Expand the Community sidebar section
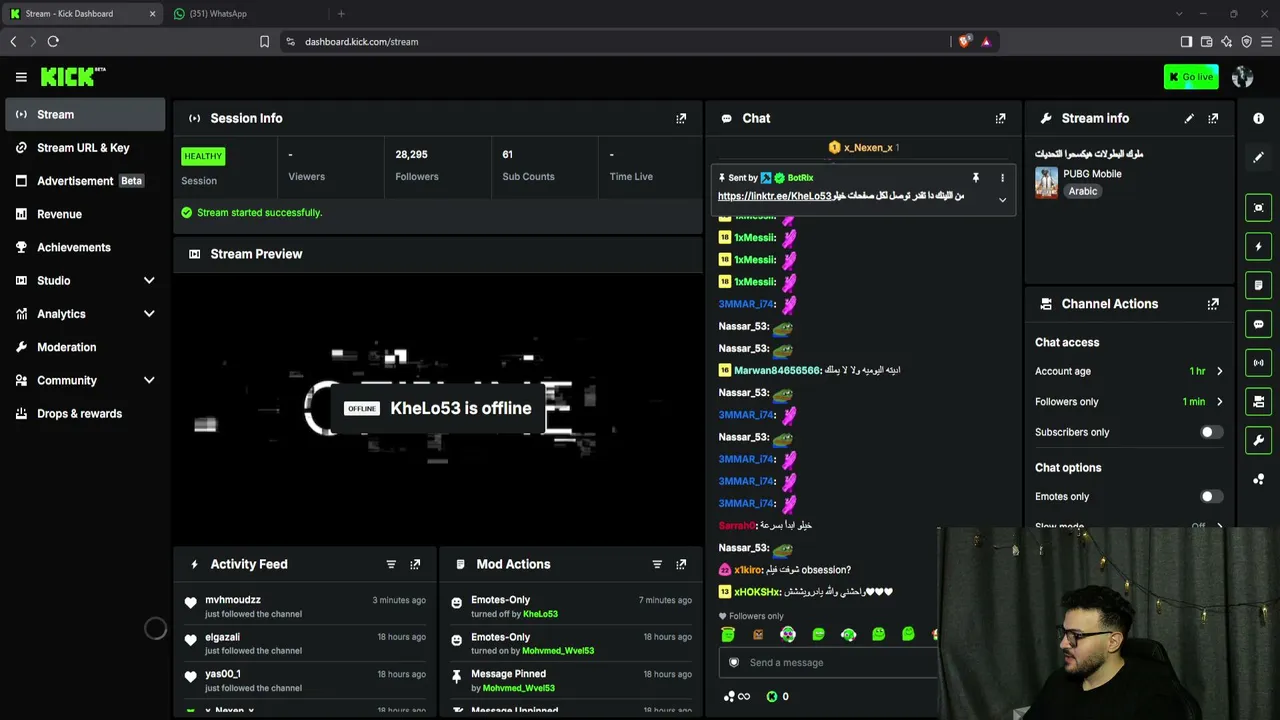This screenshot has height=720, width=1280. 149,380
